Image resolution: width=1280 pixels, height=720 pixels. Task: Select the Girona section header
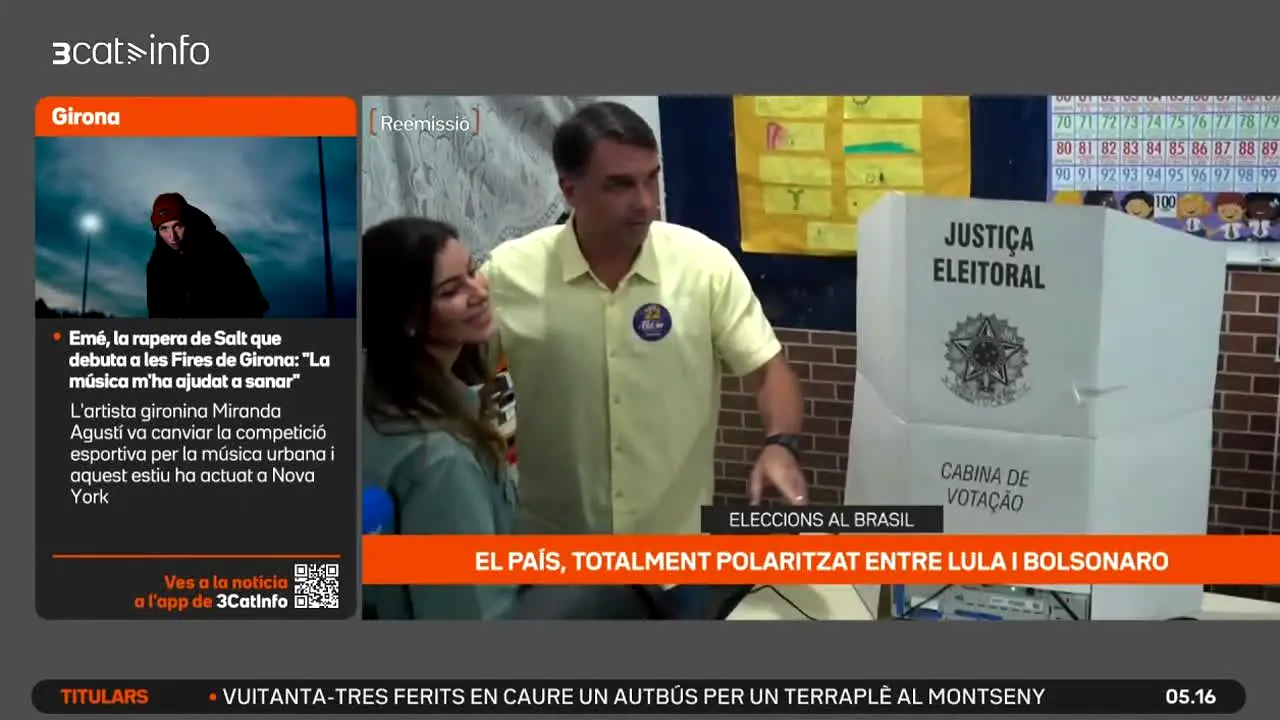point(196,116)
